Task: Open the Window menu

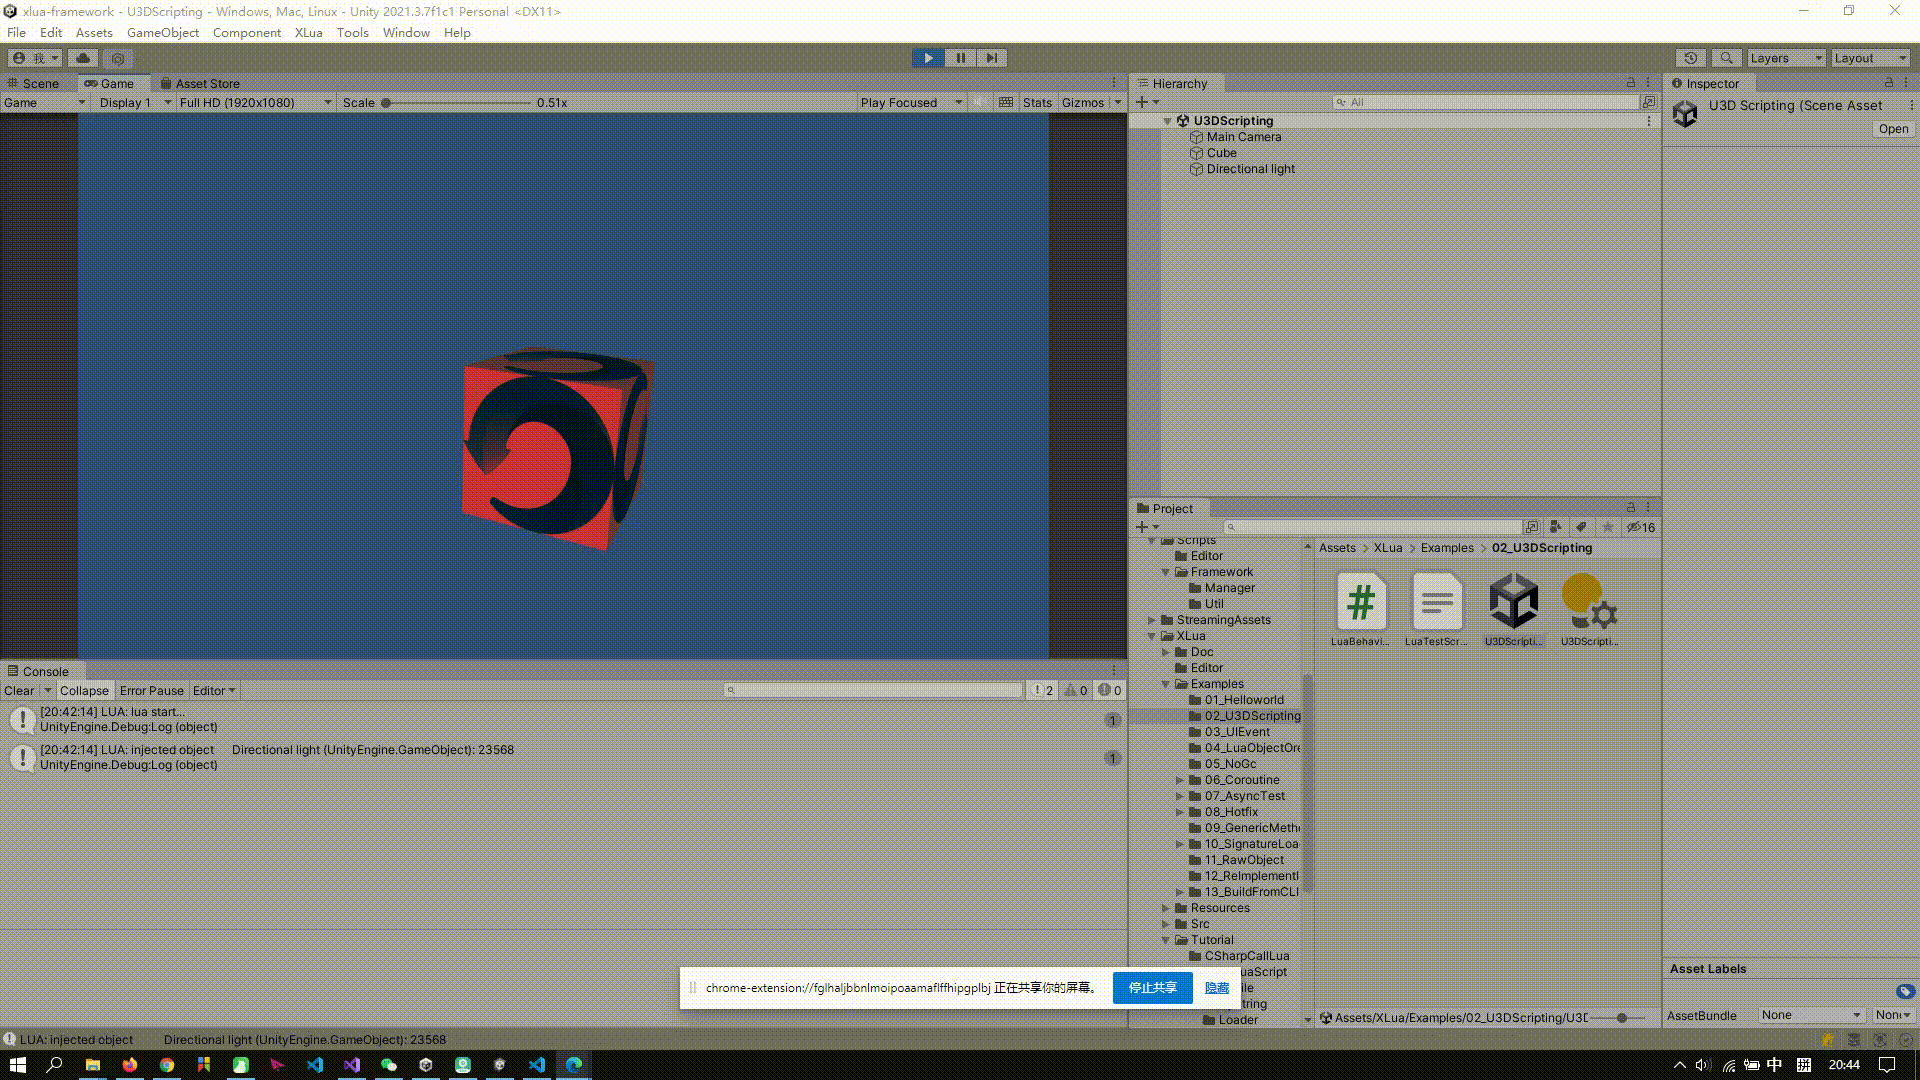Action: [x=406, y=32]
